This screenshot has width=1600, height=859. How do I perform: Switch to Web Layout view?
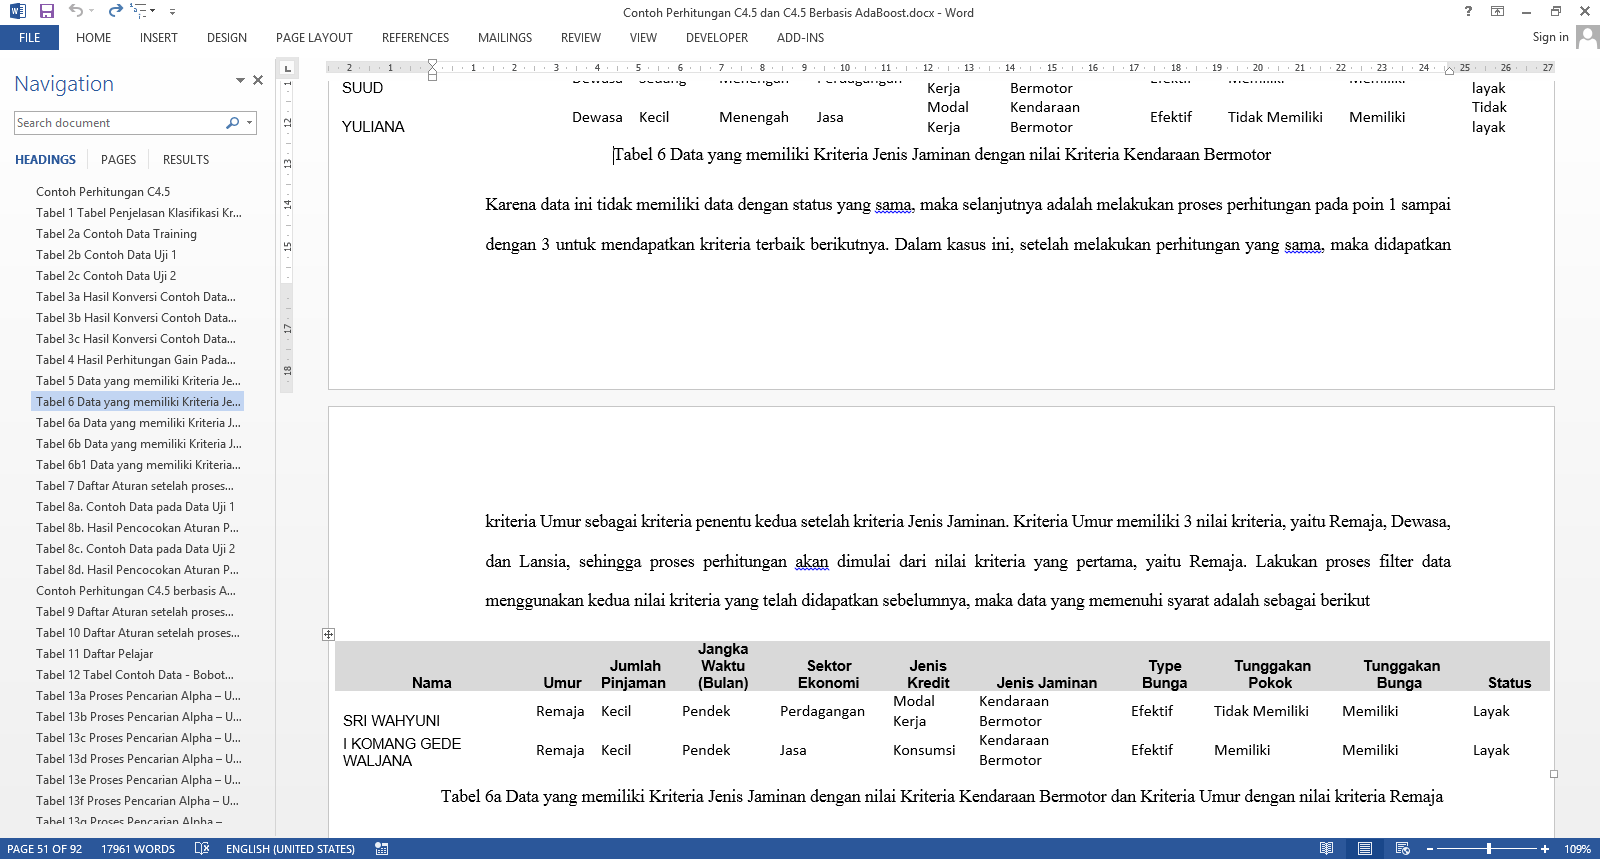[x=1402, y=848]
